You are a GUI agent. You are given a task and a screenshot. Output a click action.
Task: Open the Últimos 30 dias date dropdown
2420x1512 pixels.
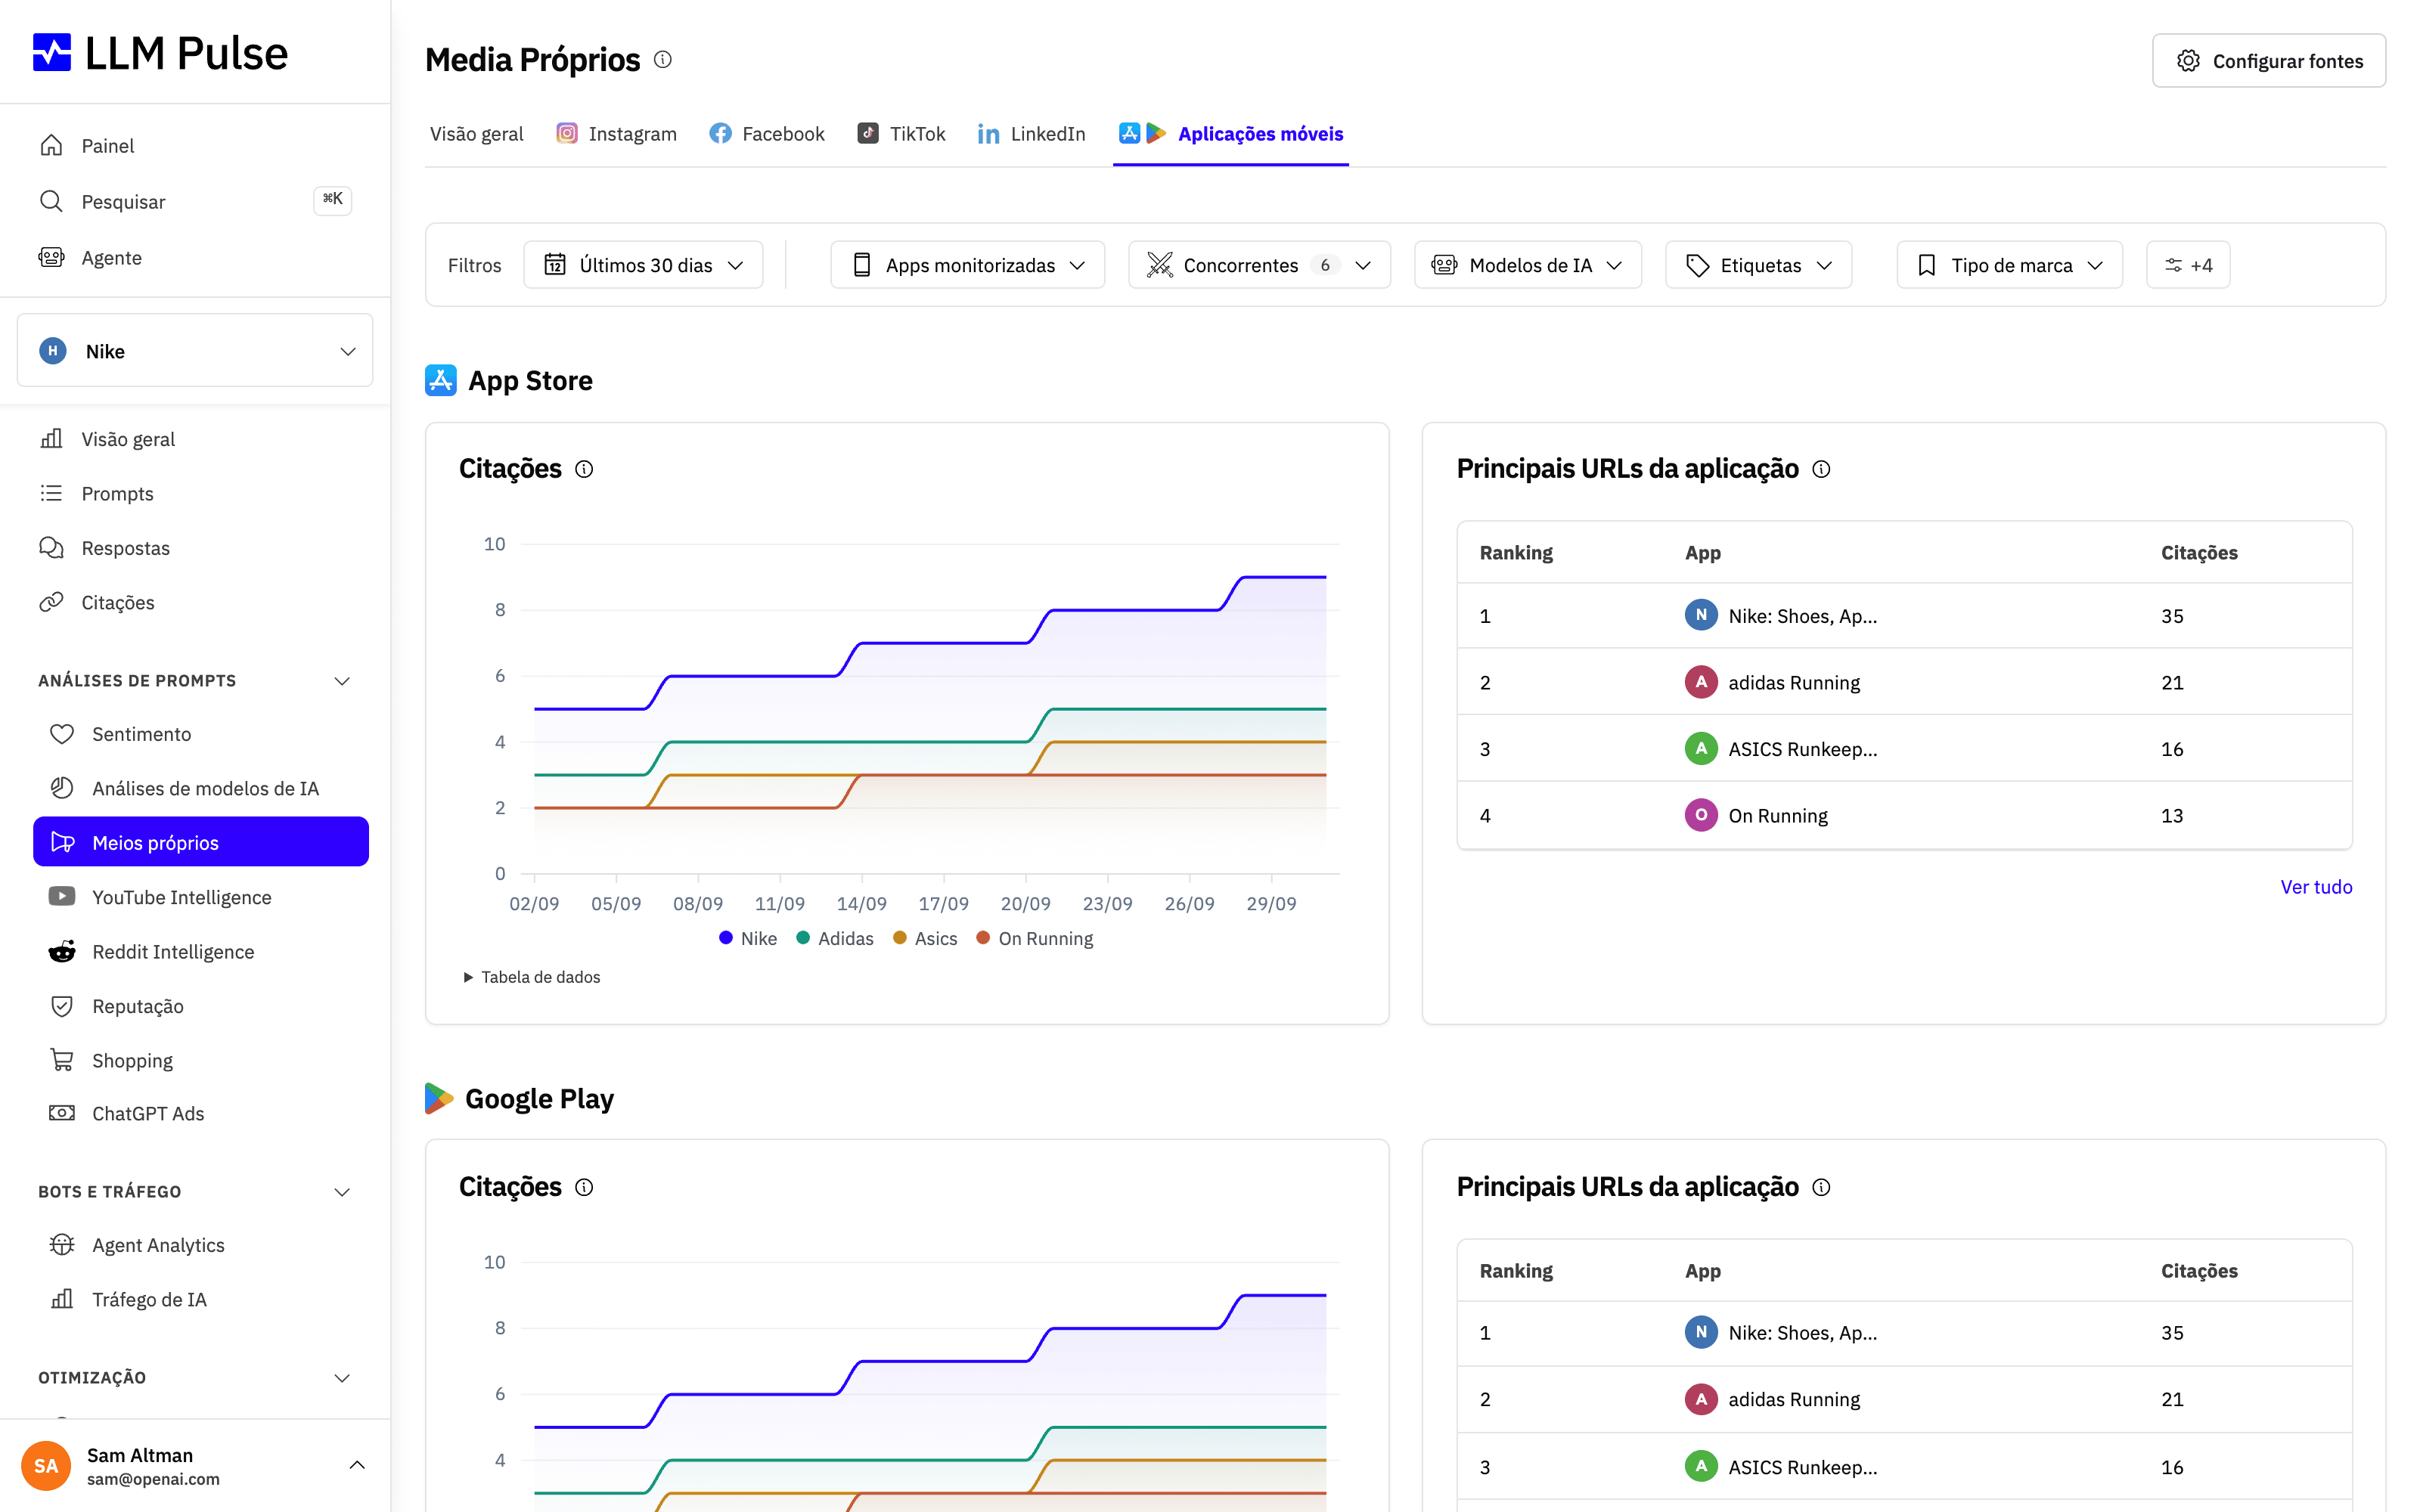point(643,265)
